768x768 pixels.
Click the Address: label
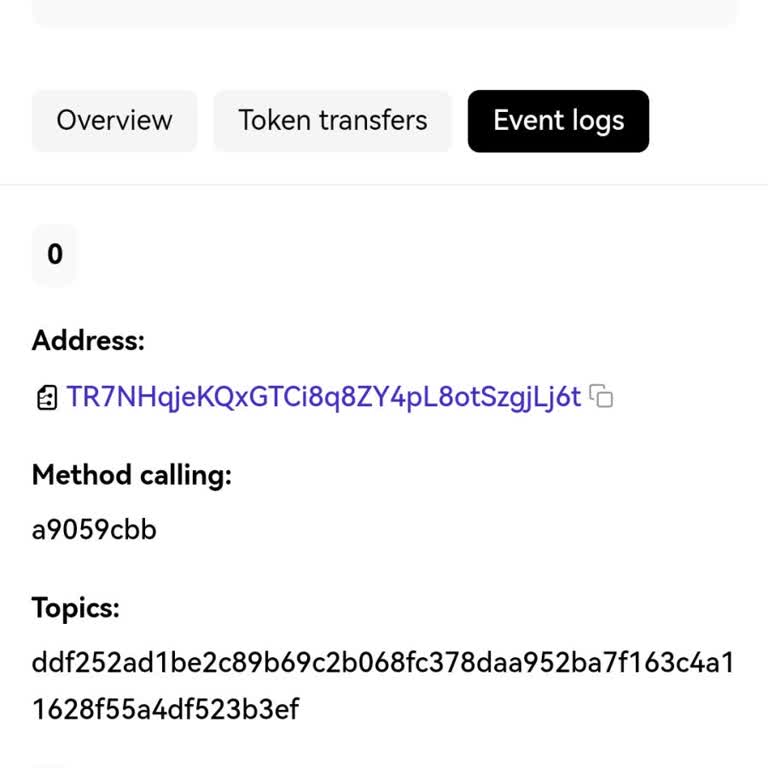click(x=88, y=341)
